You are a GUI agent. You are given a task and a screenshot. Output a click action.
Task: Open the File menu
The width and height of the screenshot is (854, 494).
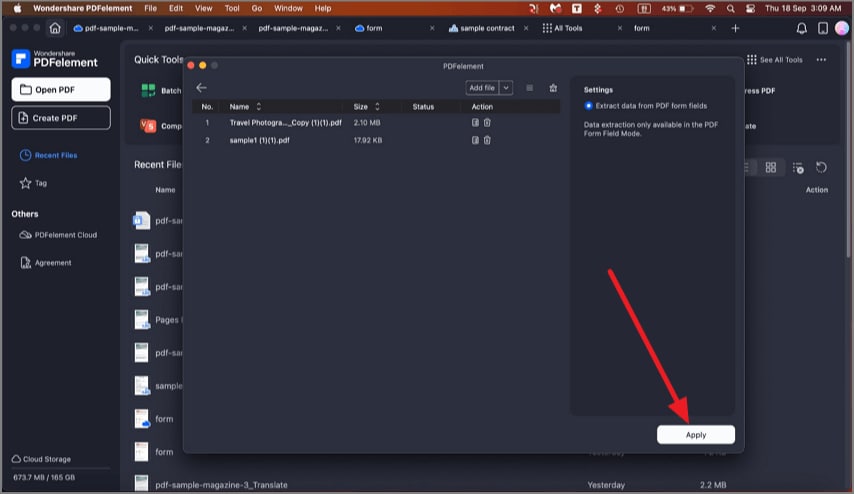point(150,8)
